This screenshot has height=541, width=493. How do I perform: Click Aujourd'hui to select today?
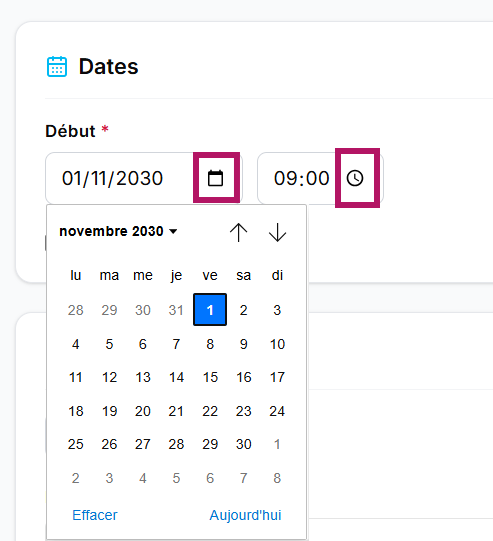tap(245, 515)
